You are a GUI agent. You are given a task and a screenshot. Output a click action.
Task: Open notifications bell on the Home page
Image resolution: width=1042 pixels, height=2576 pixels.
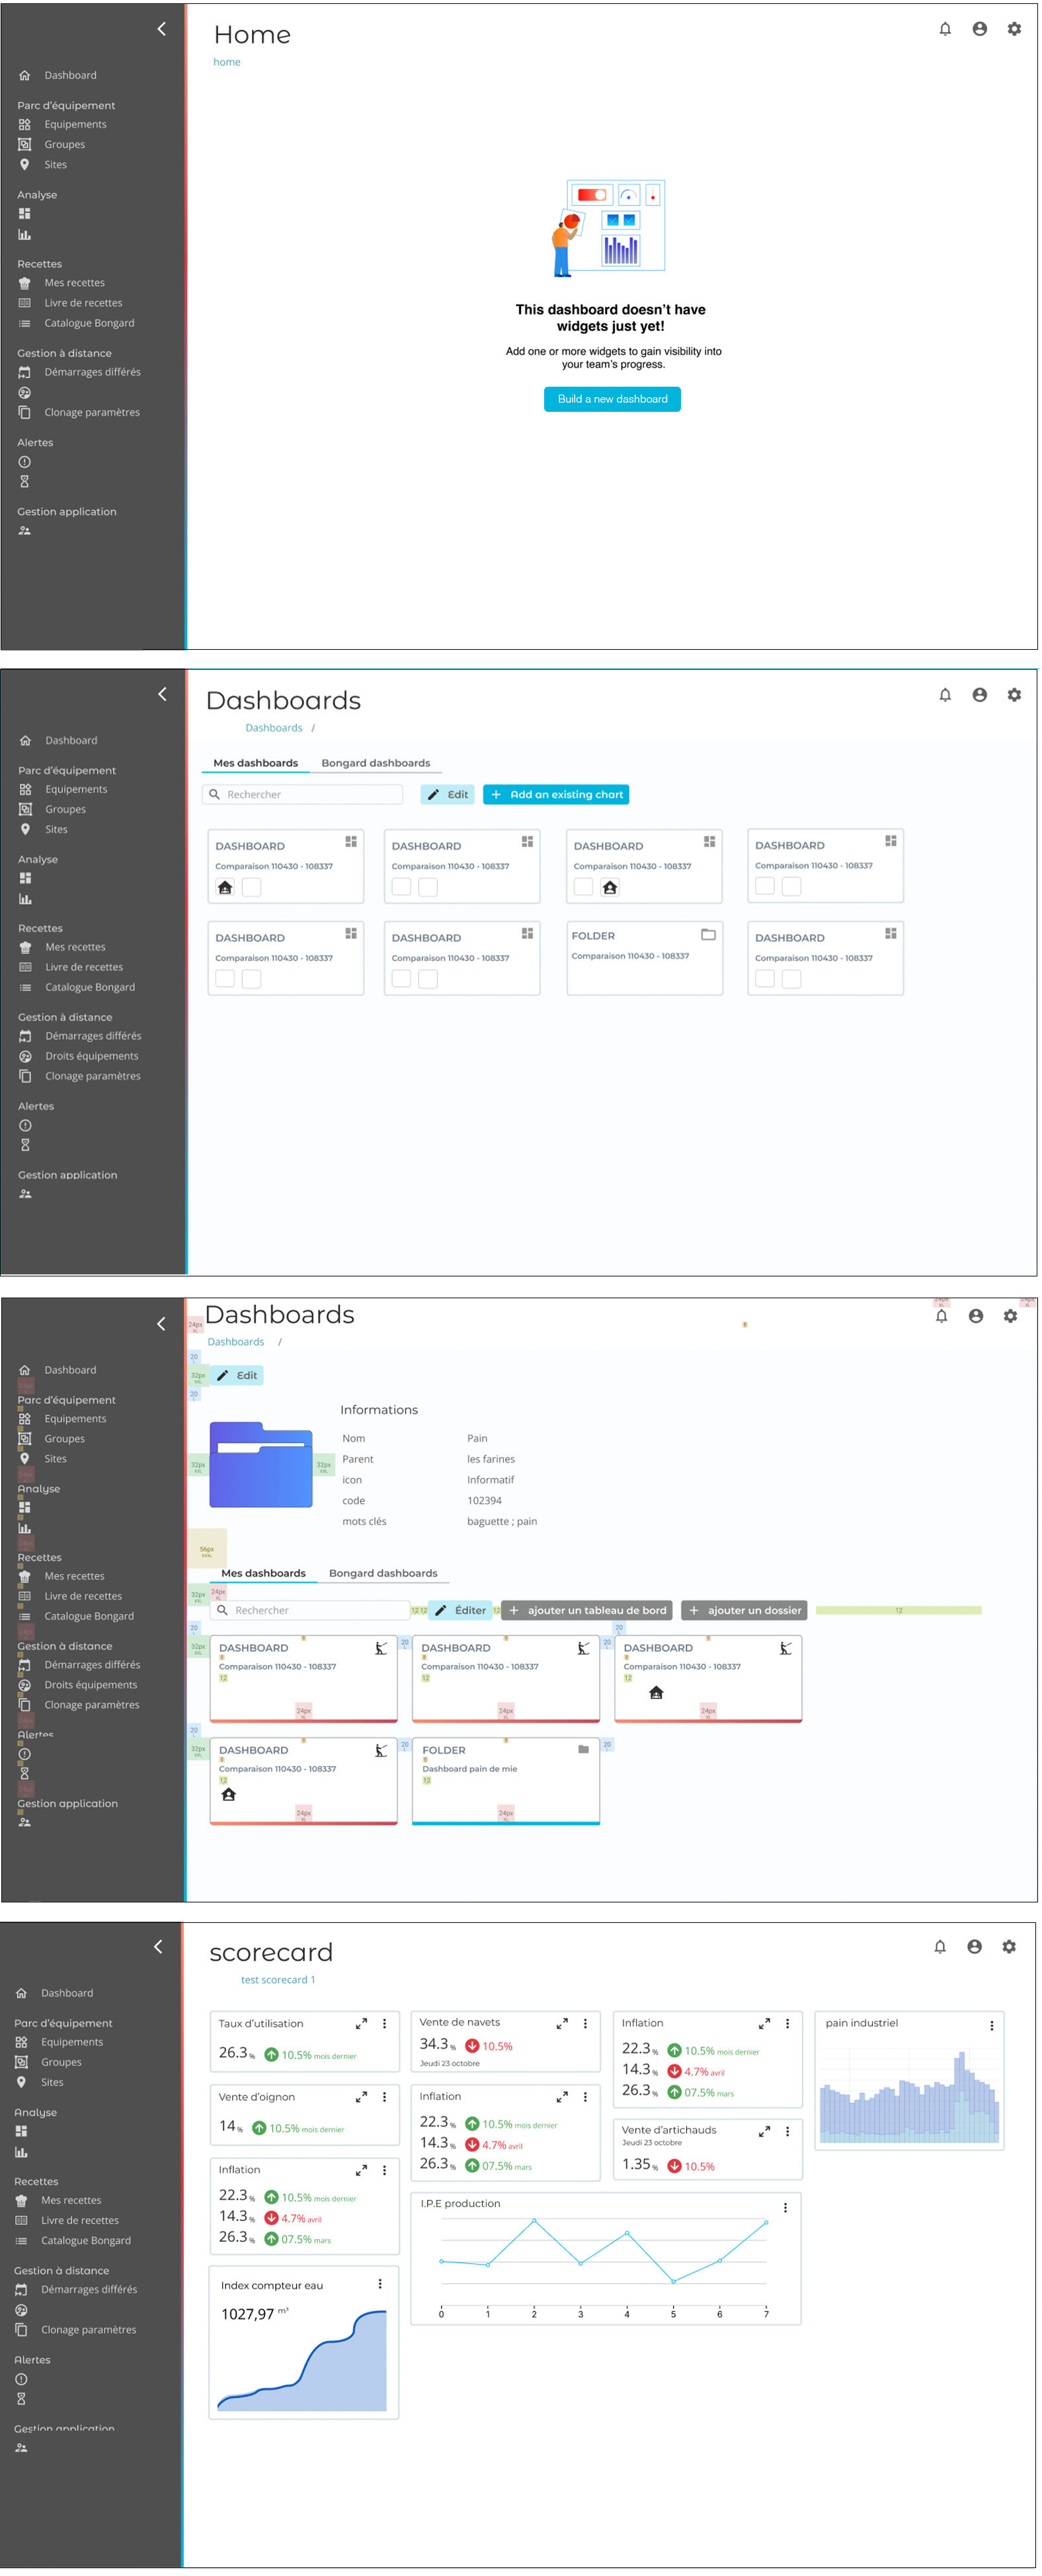[x=945, y=29]
